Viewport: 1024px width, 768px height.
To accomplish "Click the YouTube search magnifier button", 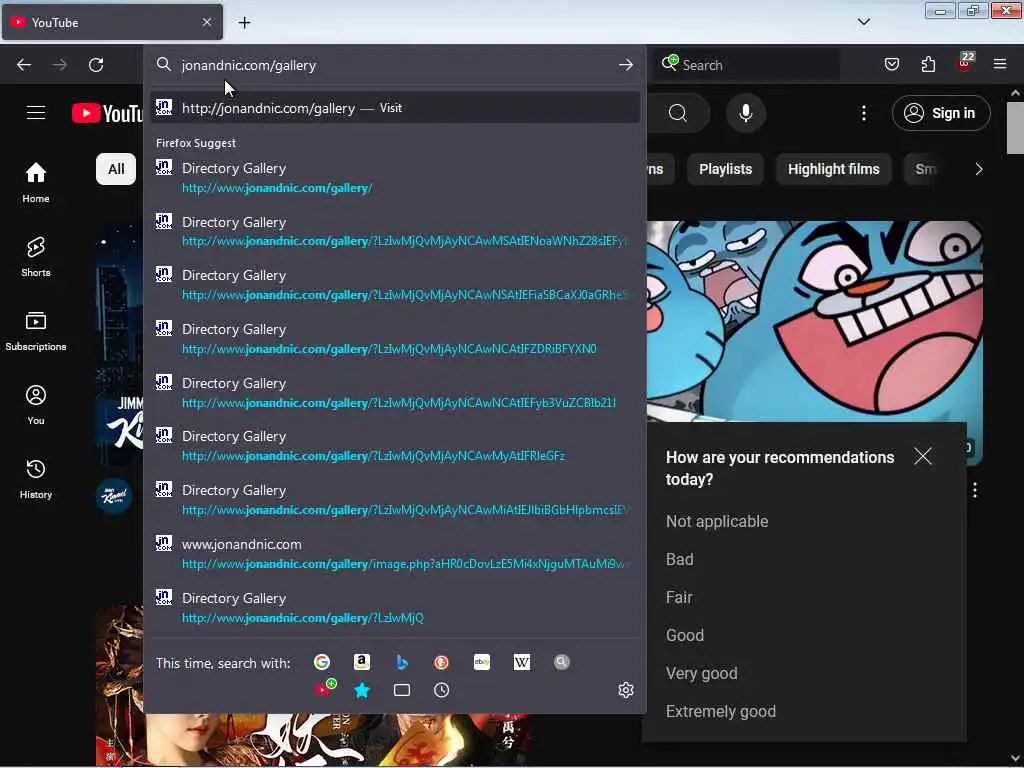I will coord(678,113).
